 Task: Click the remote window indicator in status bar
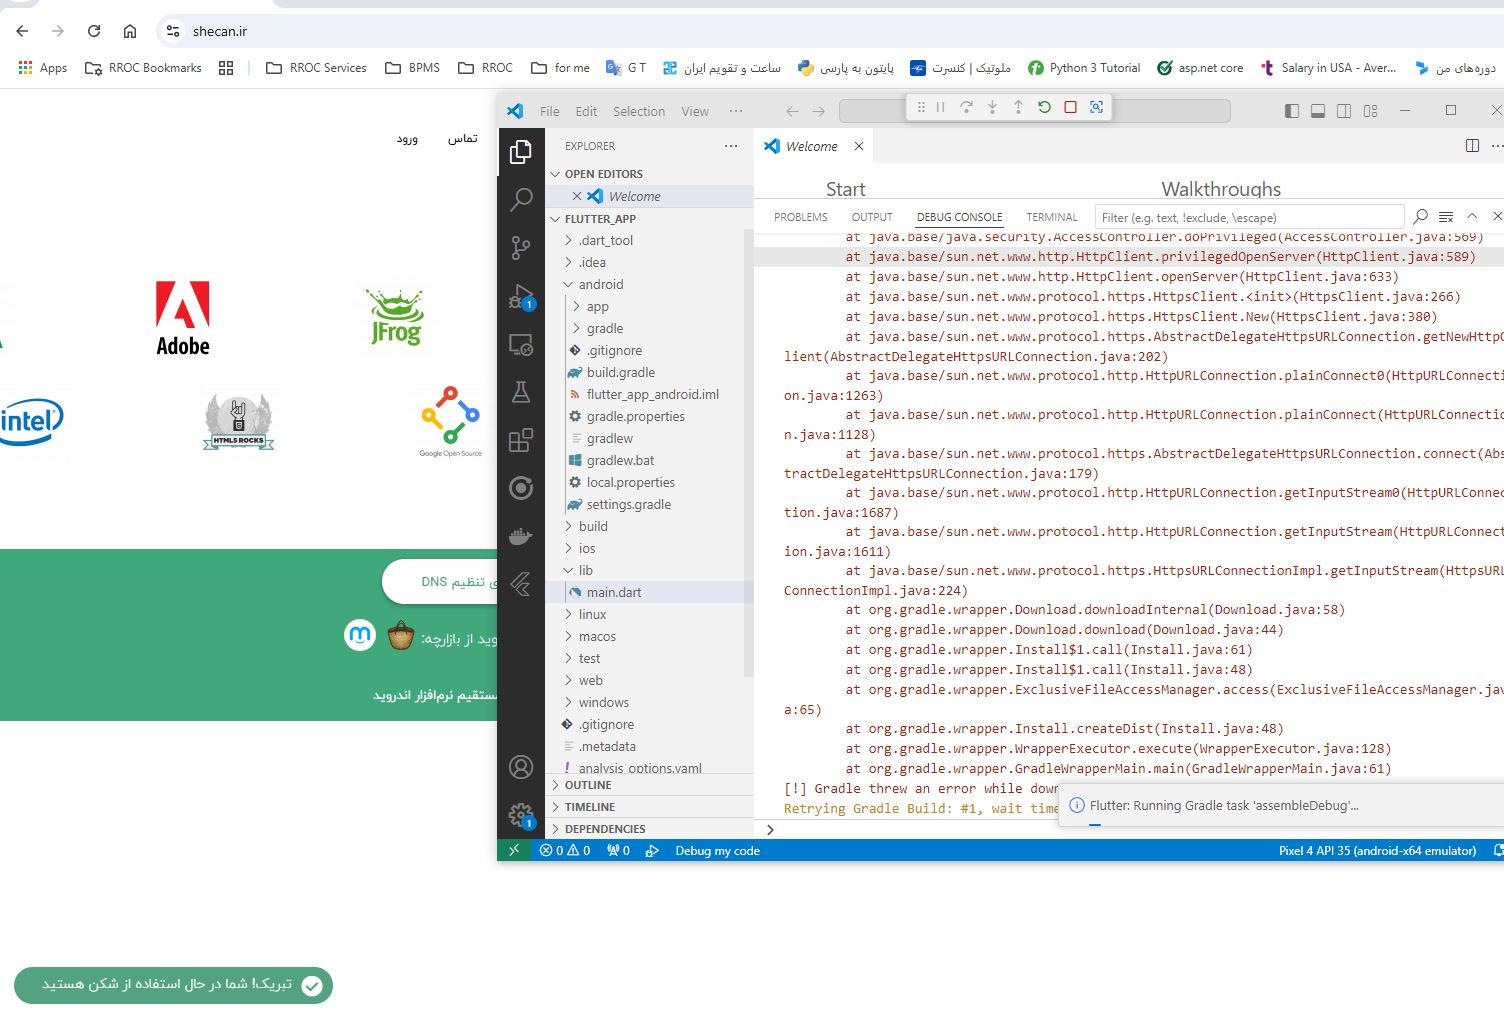point(514,850)
